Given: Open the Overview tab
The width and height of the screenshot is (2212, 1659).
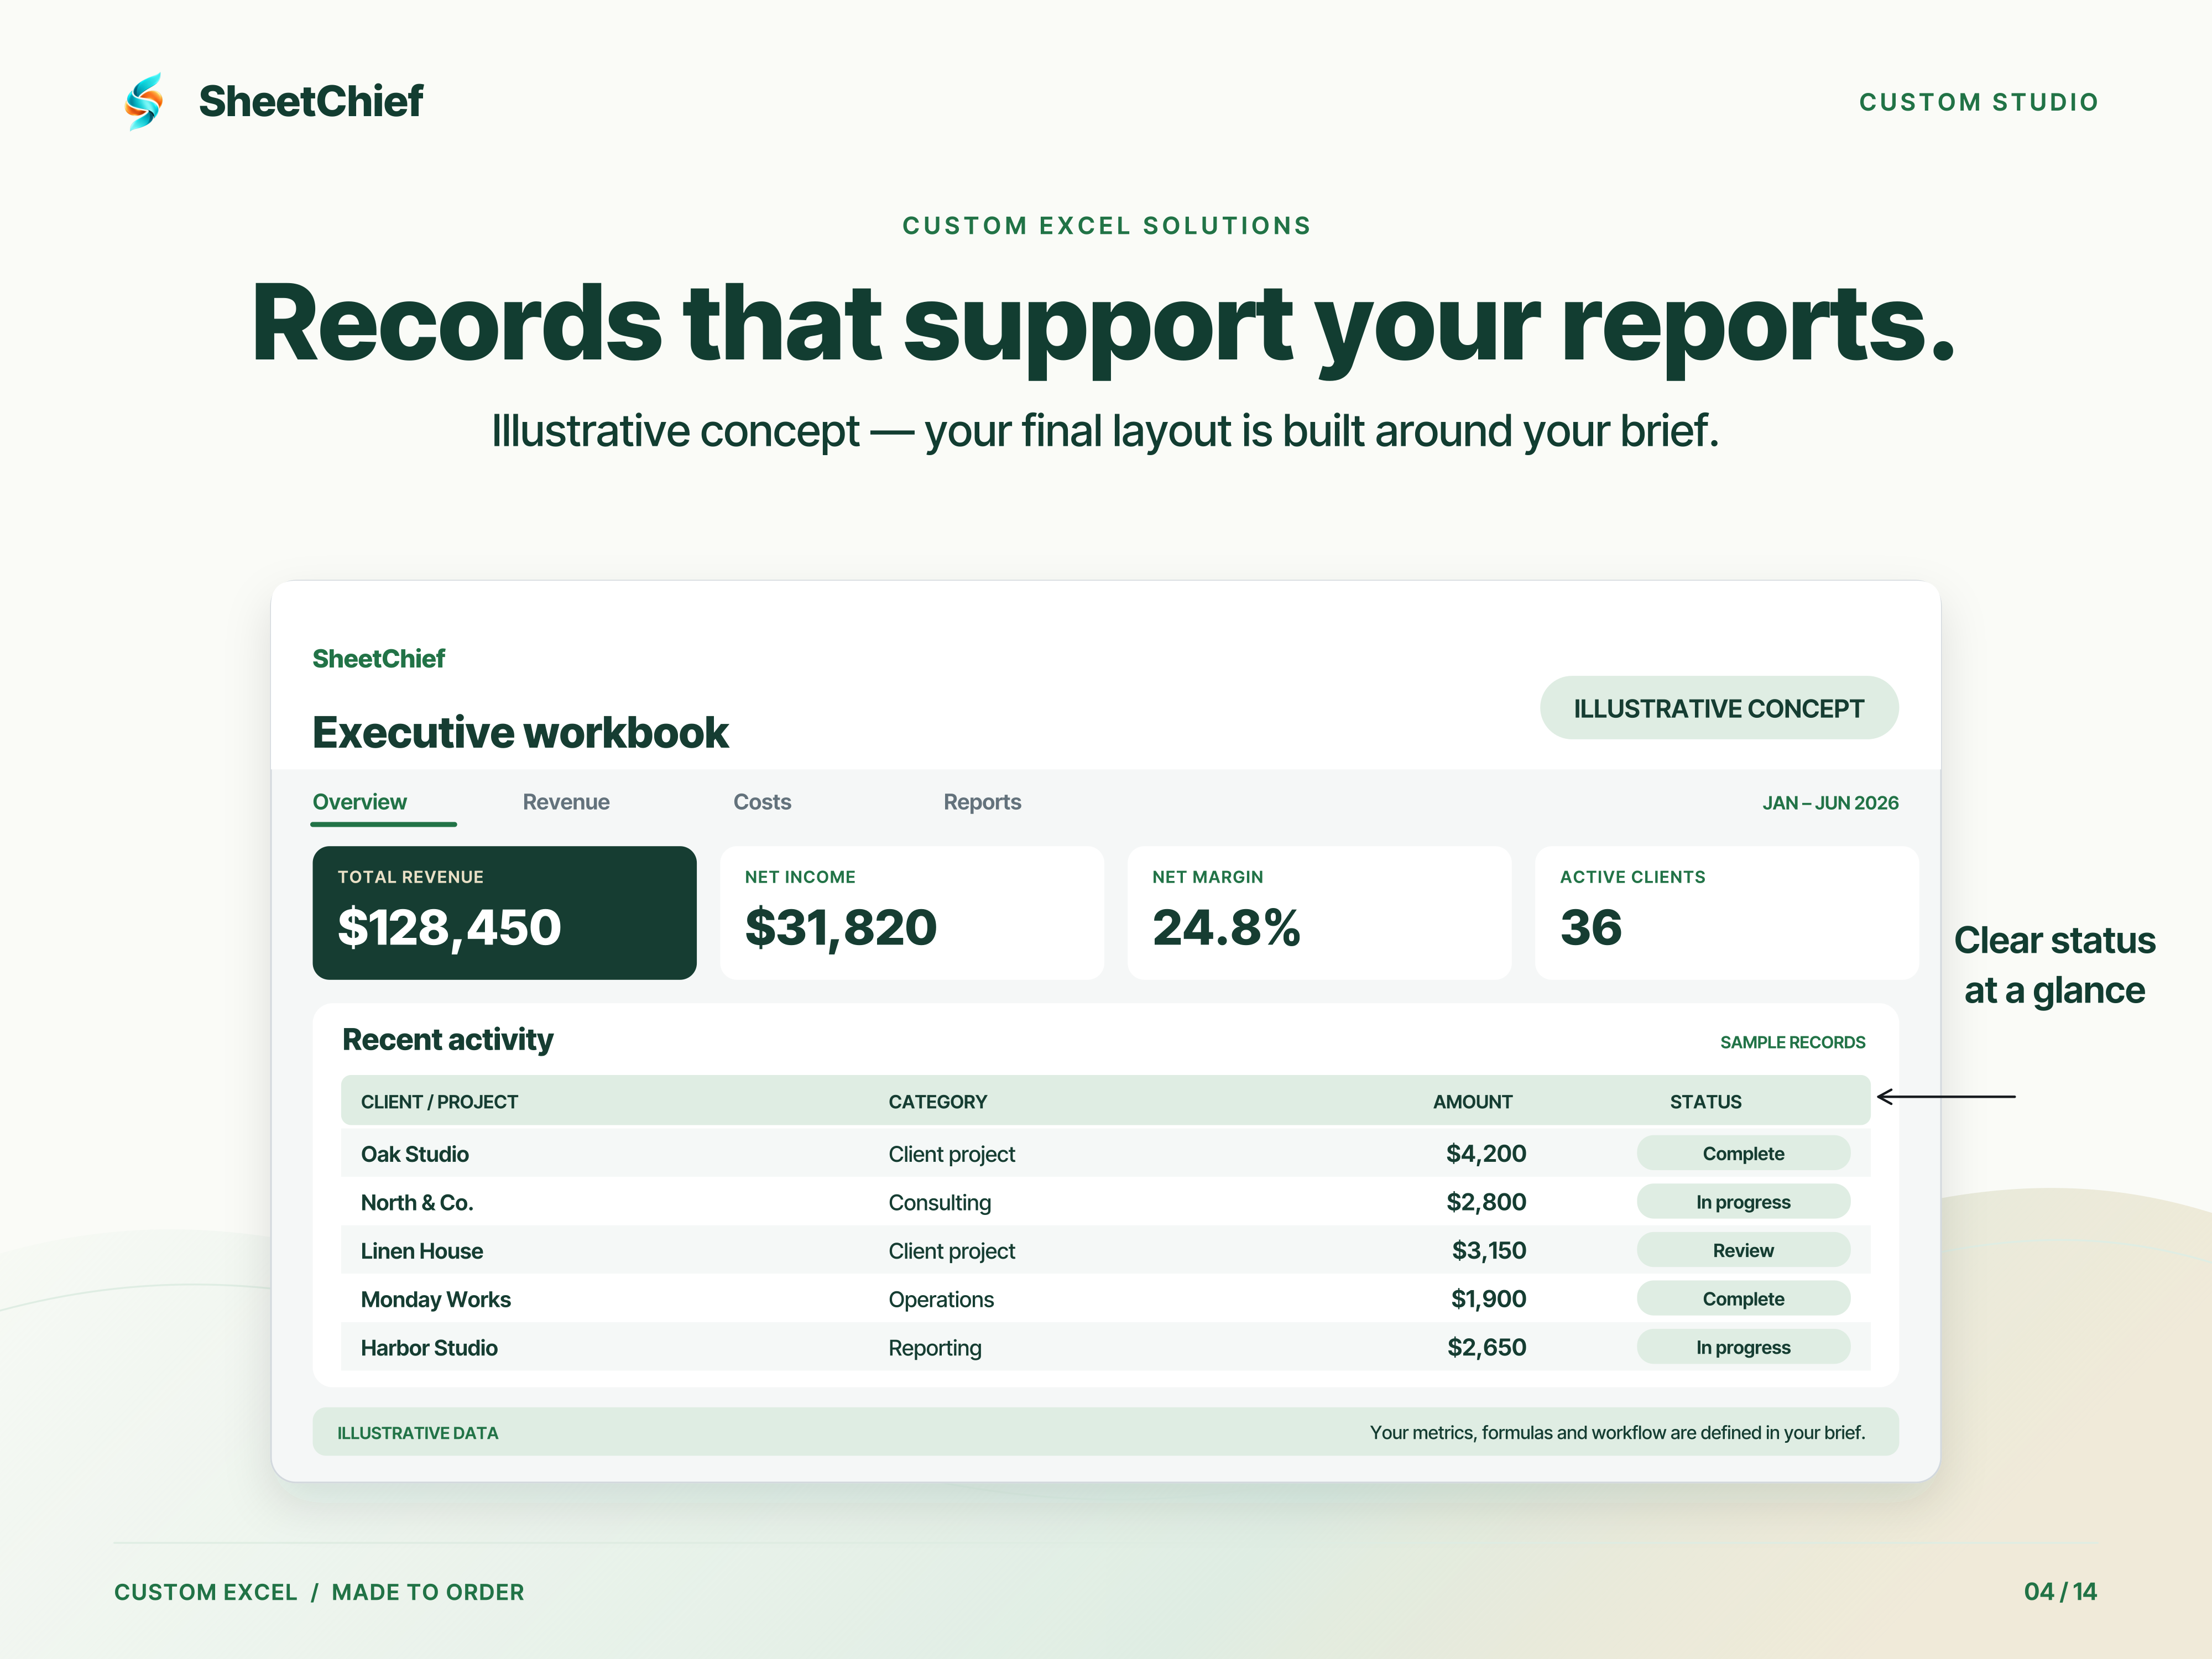Looking at the screenshot, I should pos(360,802).
